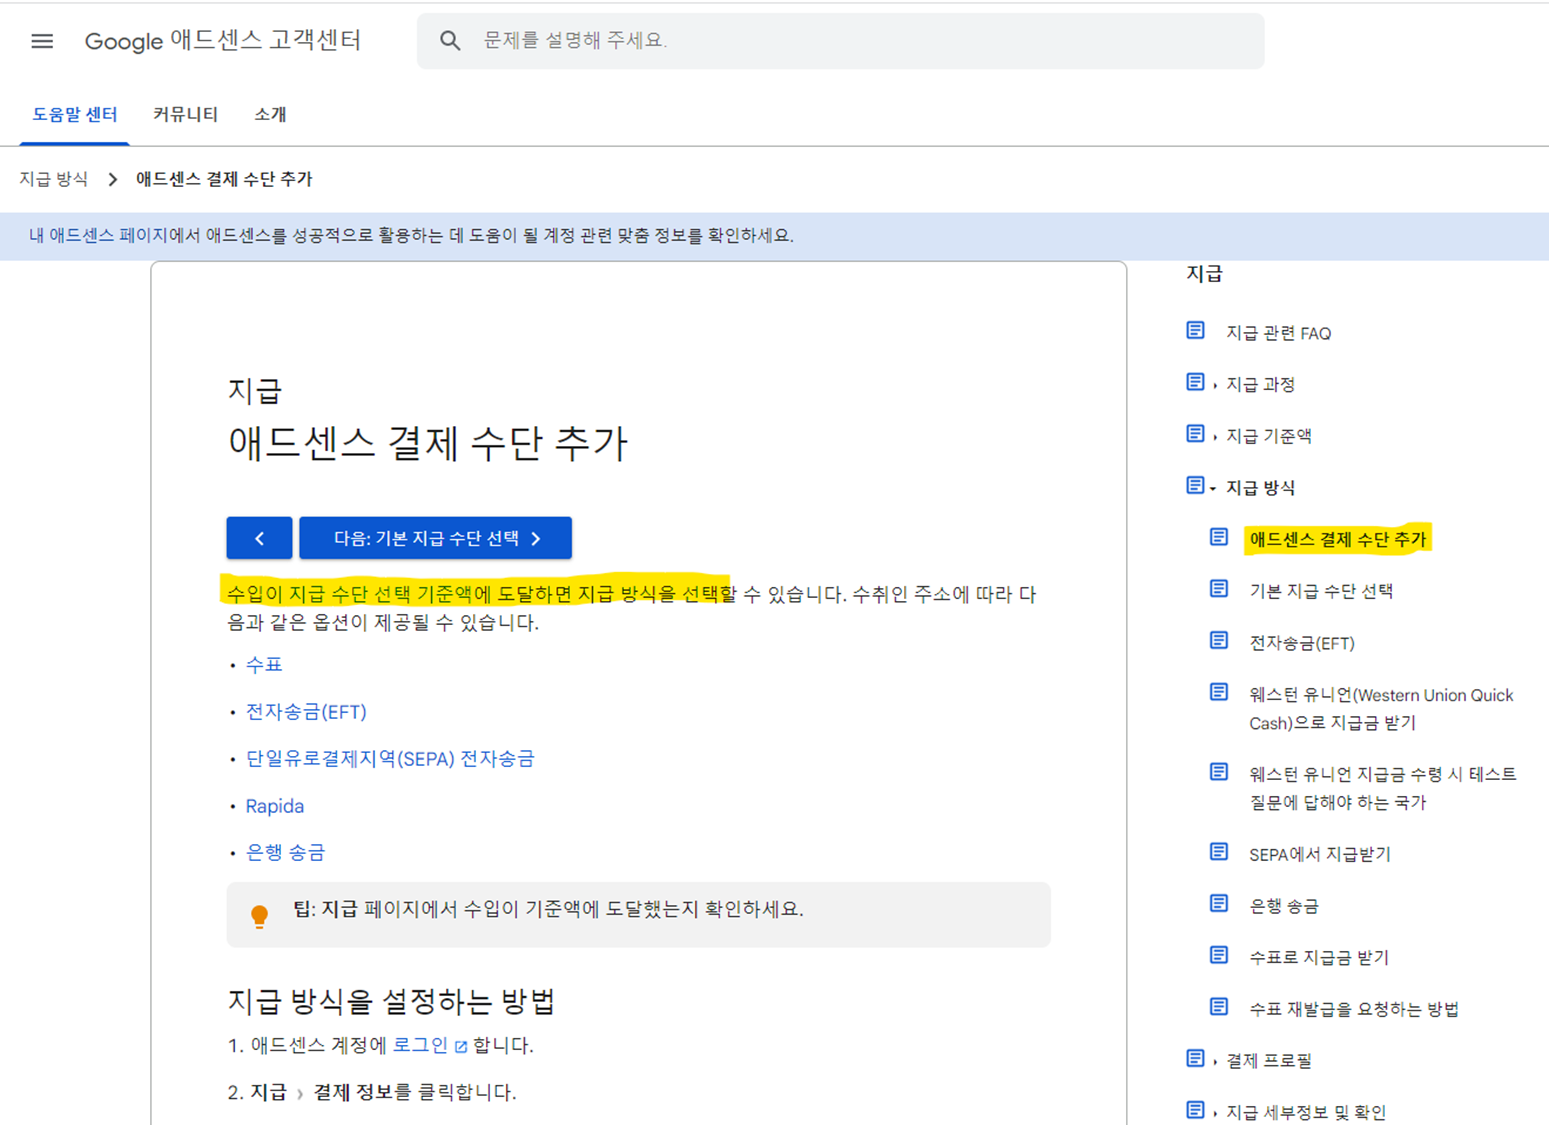Open the Rapida link
This screenshot has width=1549, height=1125.
275,806
